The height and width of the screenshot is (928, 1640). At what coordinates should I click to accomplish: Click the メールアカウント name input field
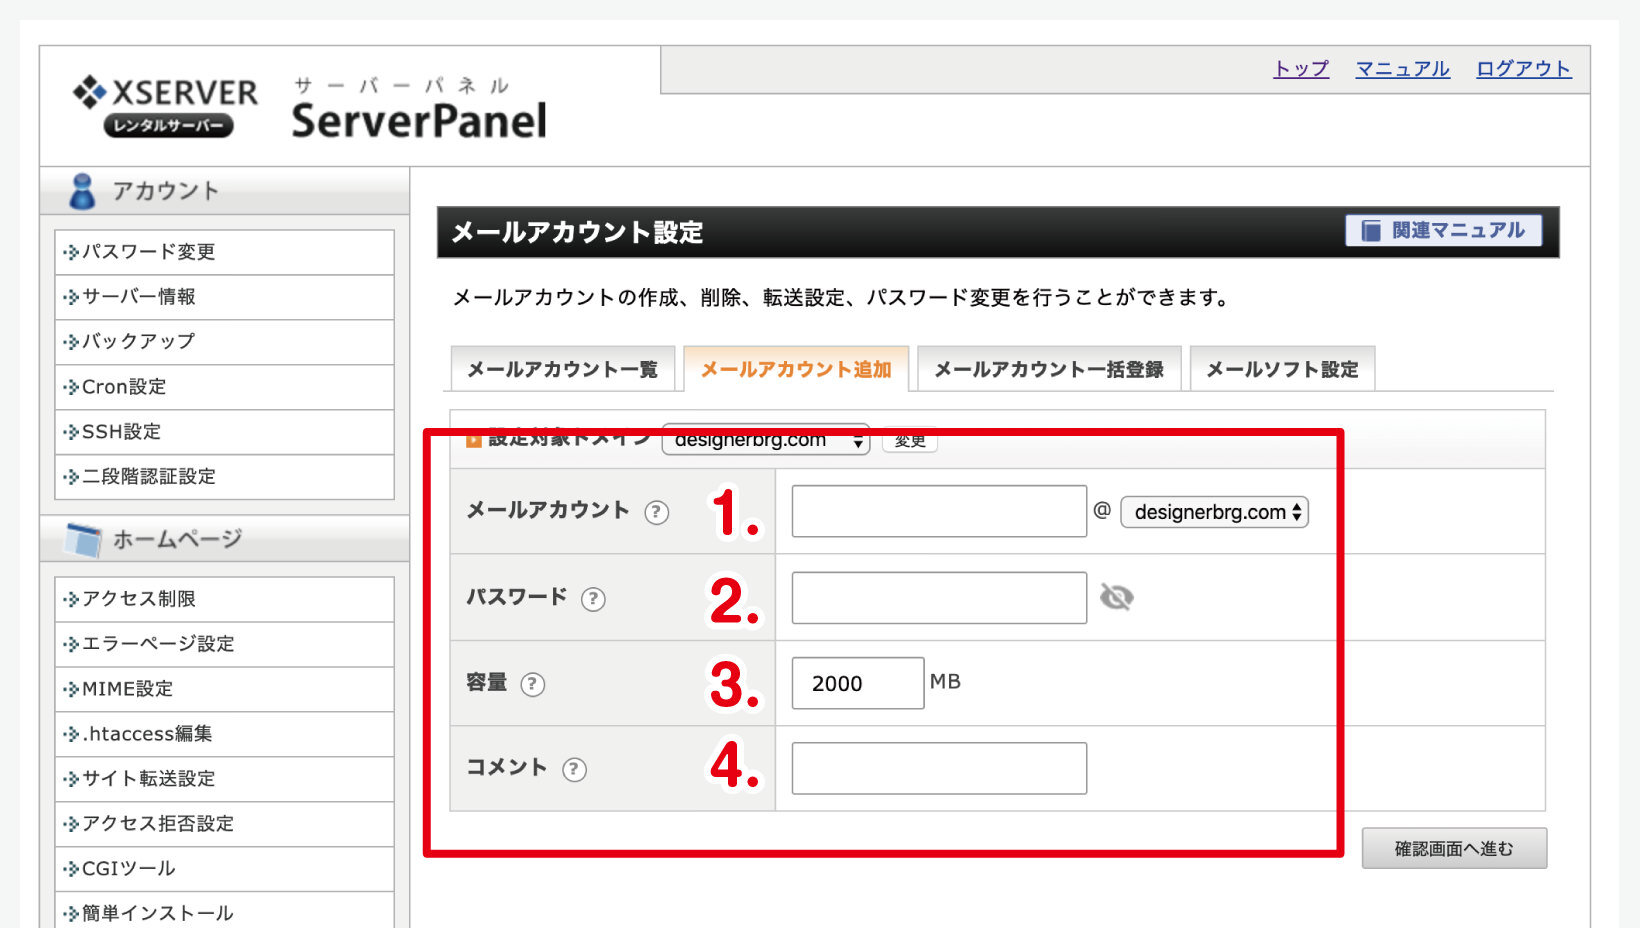point(938,511)
